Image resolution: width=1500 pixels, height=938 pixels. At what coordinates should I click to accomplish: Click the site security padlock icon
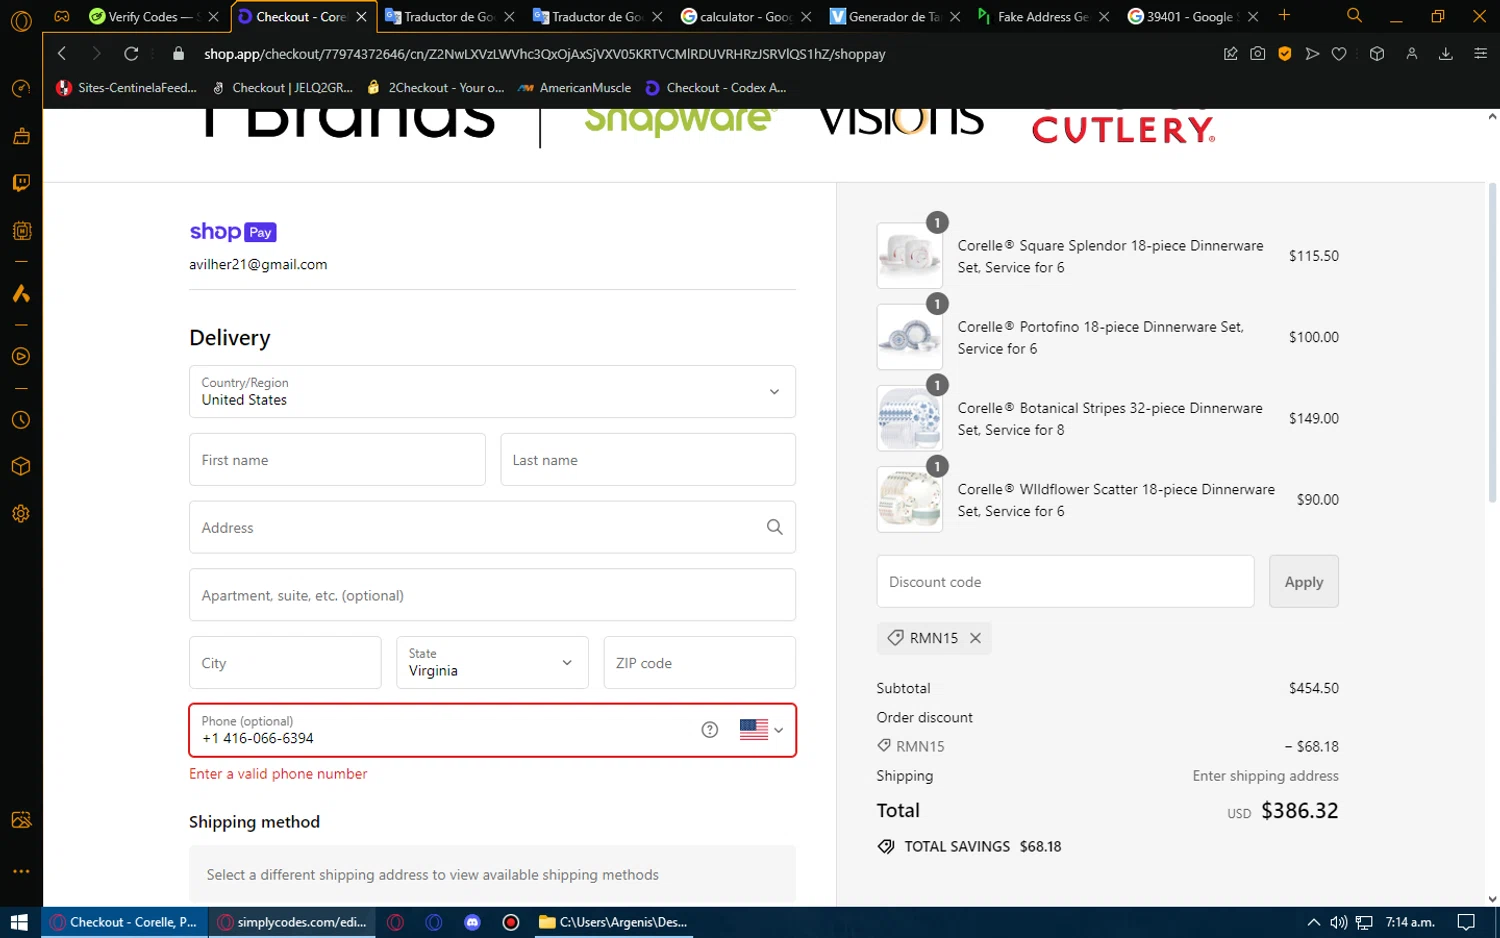pyautogui.click(x=179, y=54)
